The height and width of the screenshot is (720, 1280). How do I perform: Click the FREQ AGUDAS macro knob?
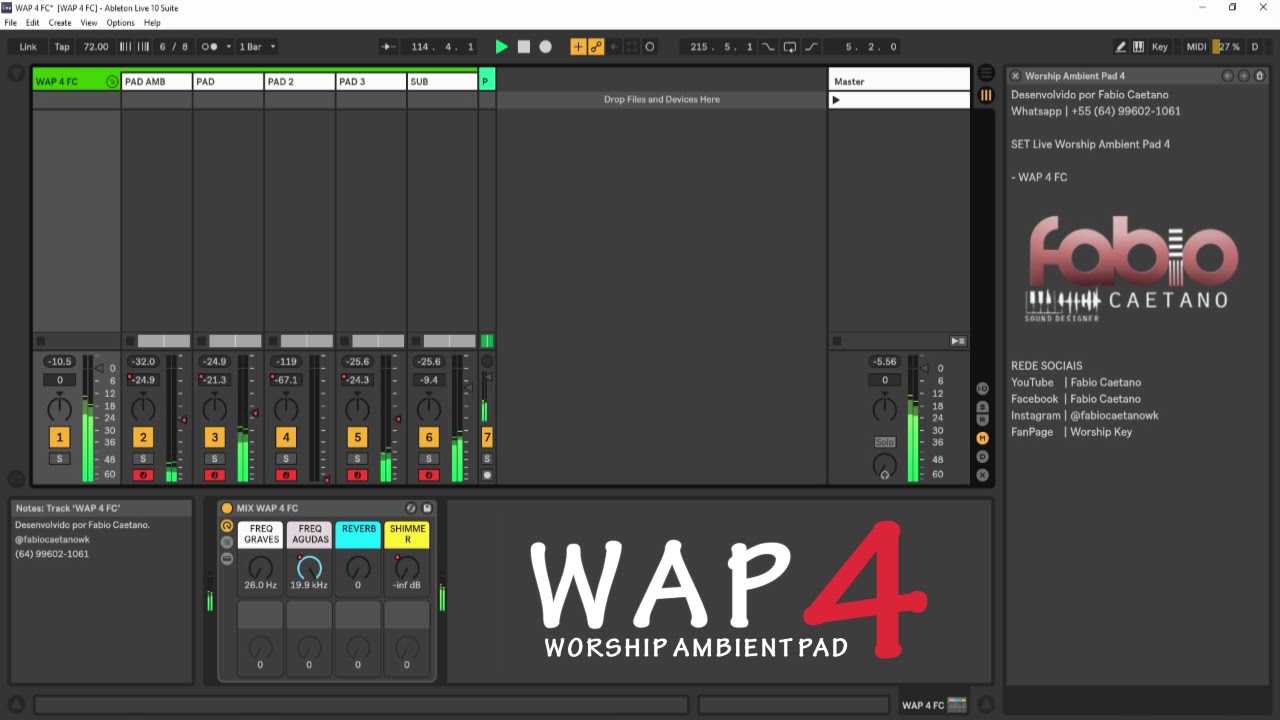(x=310, y=568)
